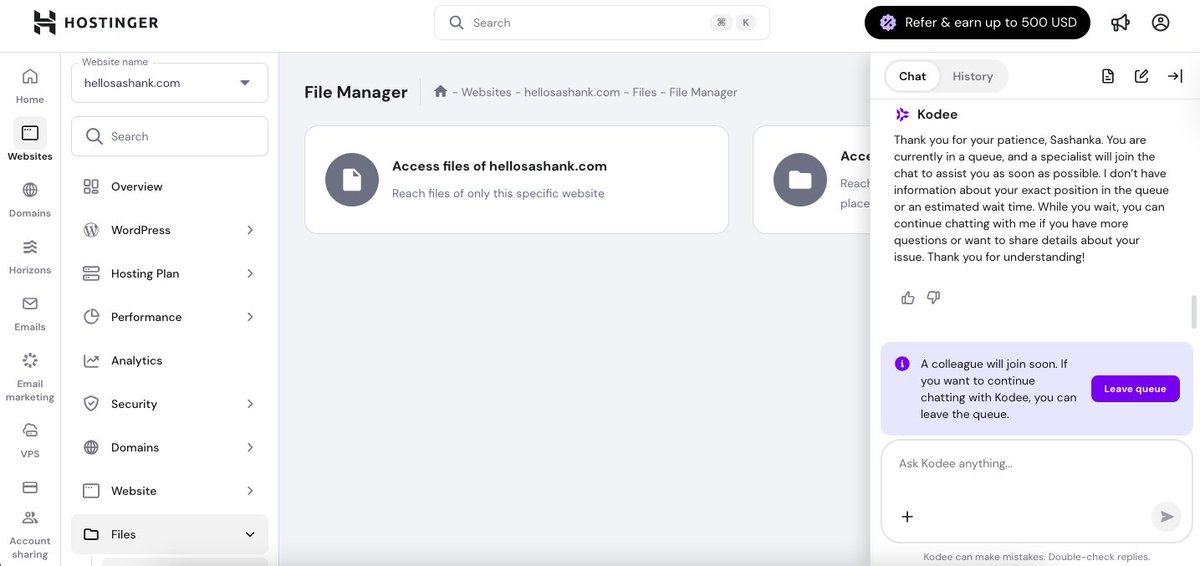This screenshot has height=566, width=1200.
Task: Open Domains globe in left rail
Action: [30, 198]
